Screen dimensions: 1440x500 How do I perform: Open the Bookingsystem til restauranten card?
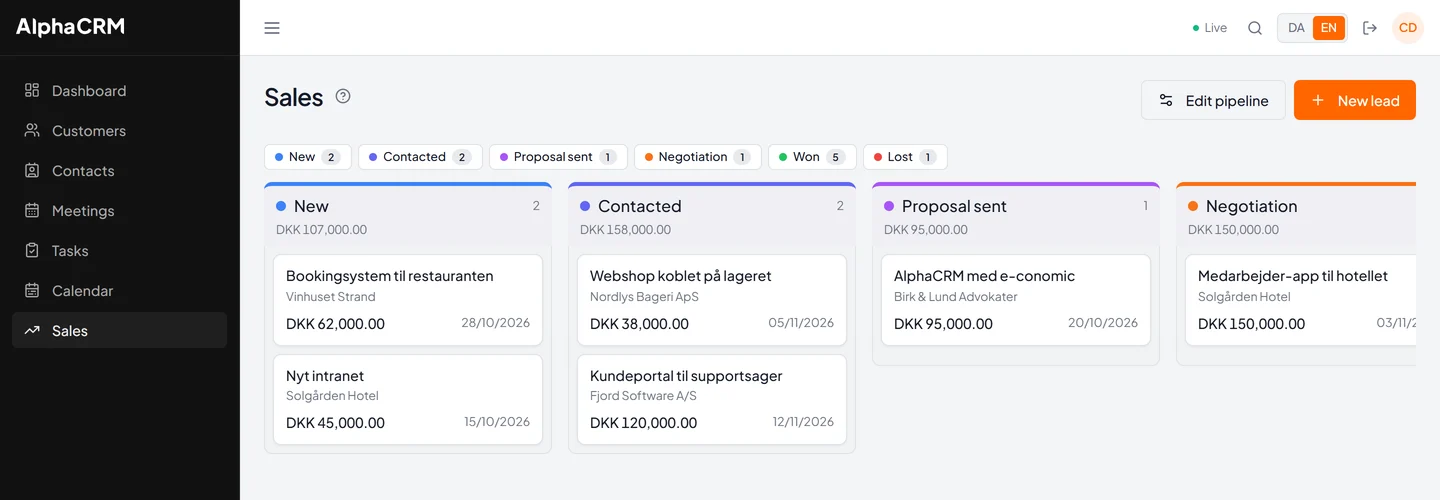coord(408,300)
